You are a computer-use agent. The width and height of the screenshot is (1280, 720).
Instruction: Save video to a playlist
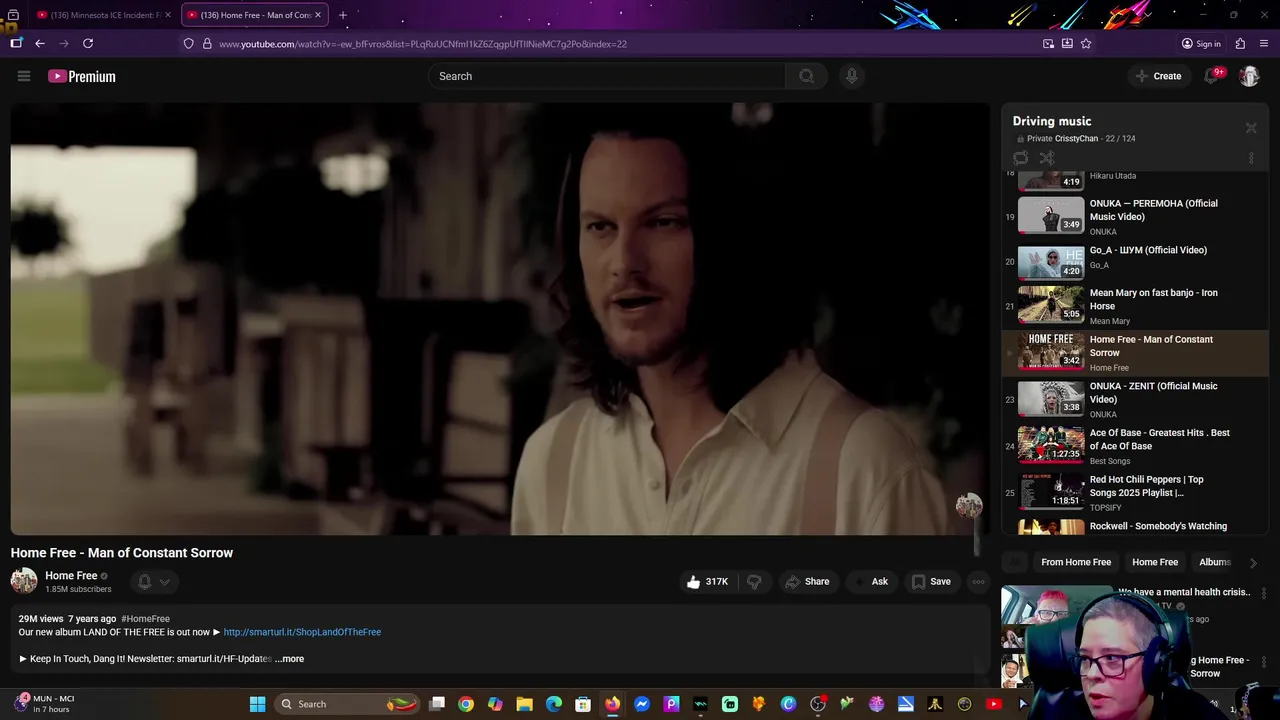931,581
